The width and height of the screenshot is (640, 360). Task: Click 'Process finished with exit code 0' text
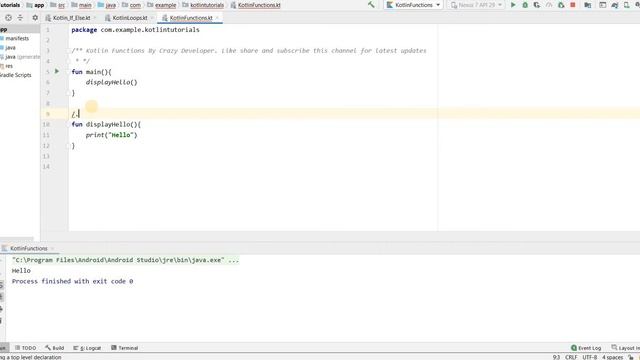72,281
